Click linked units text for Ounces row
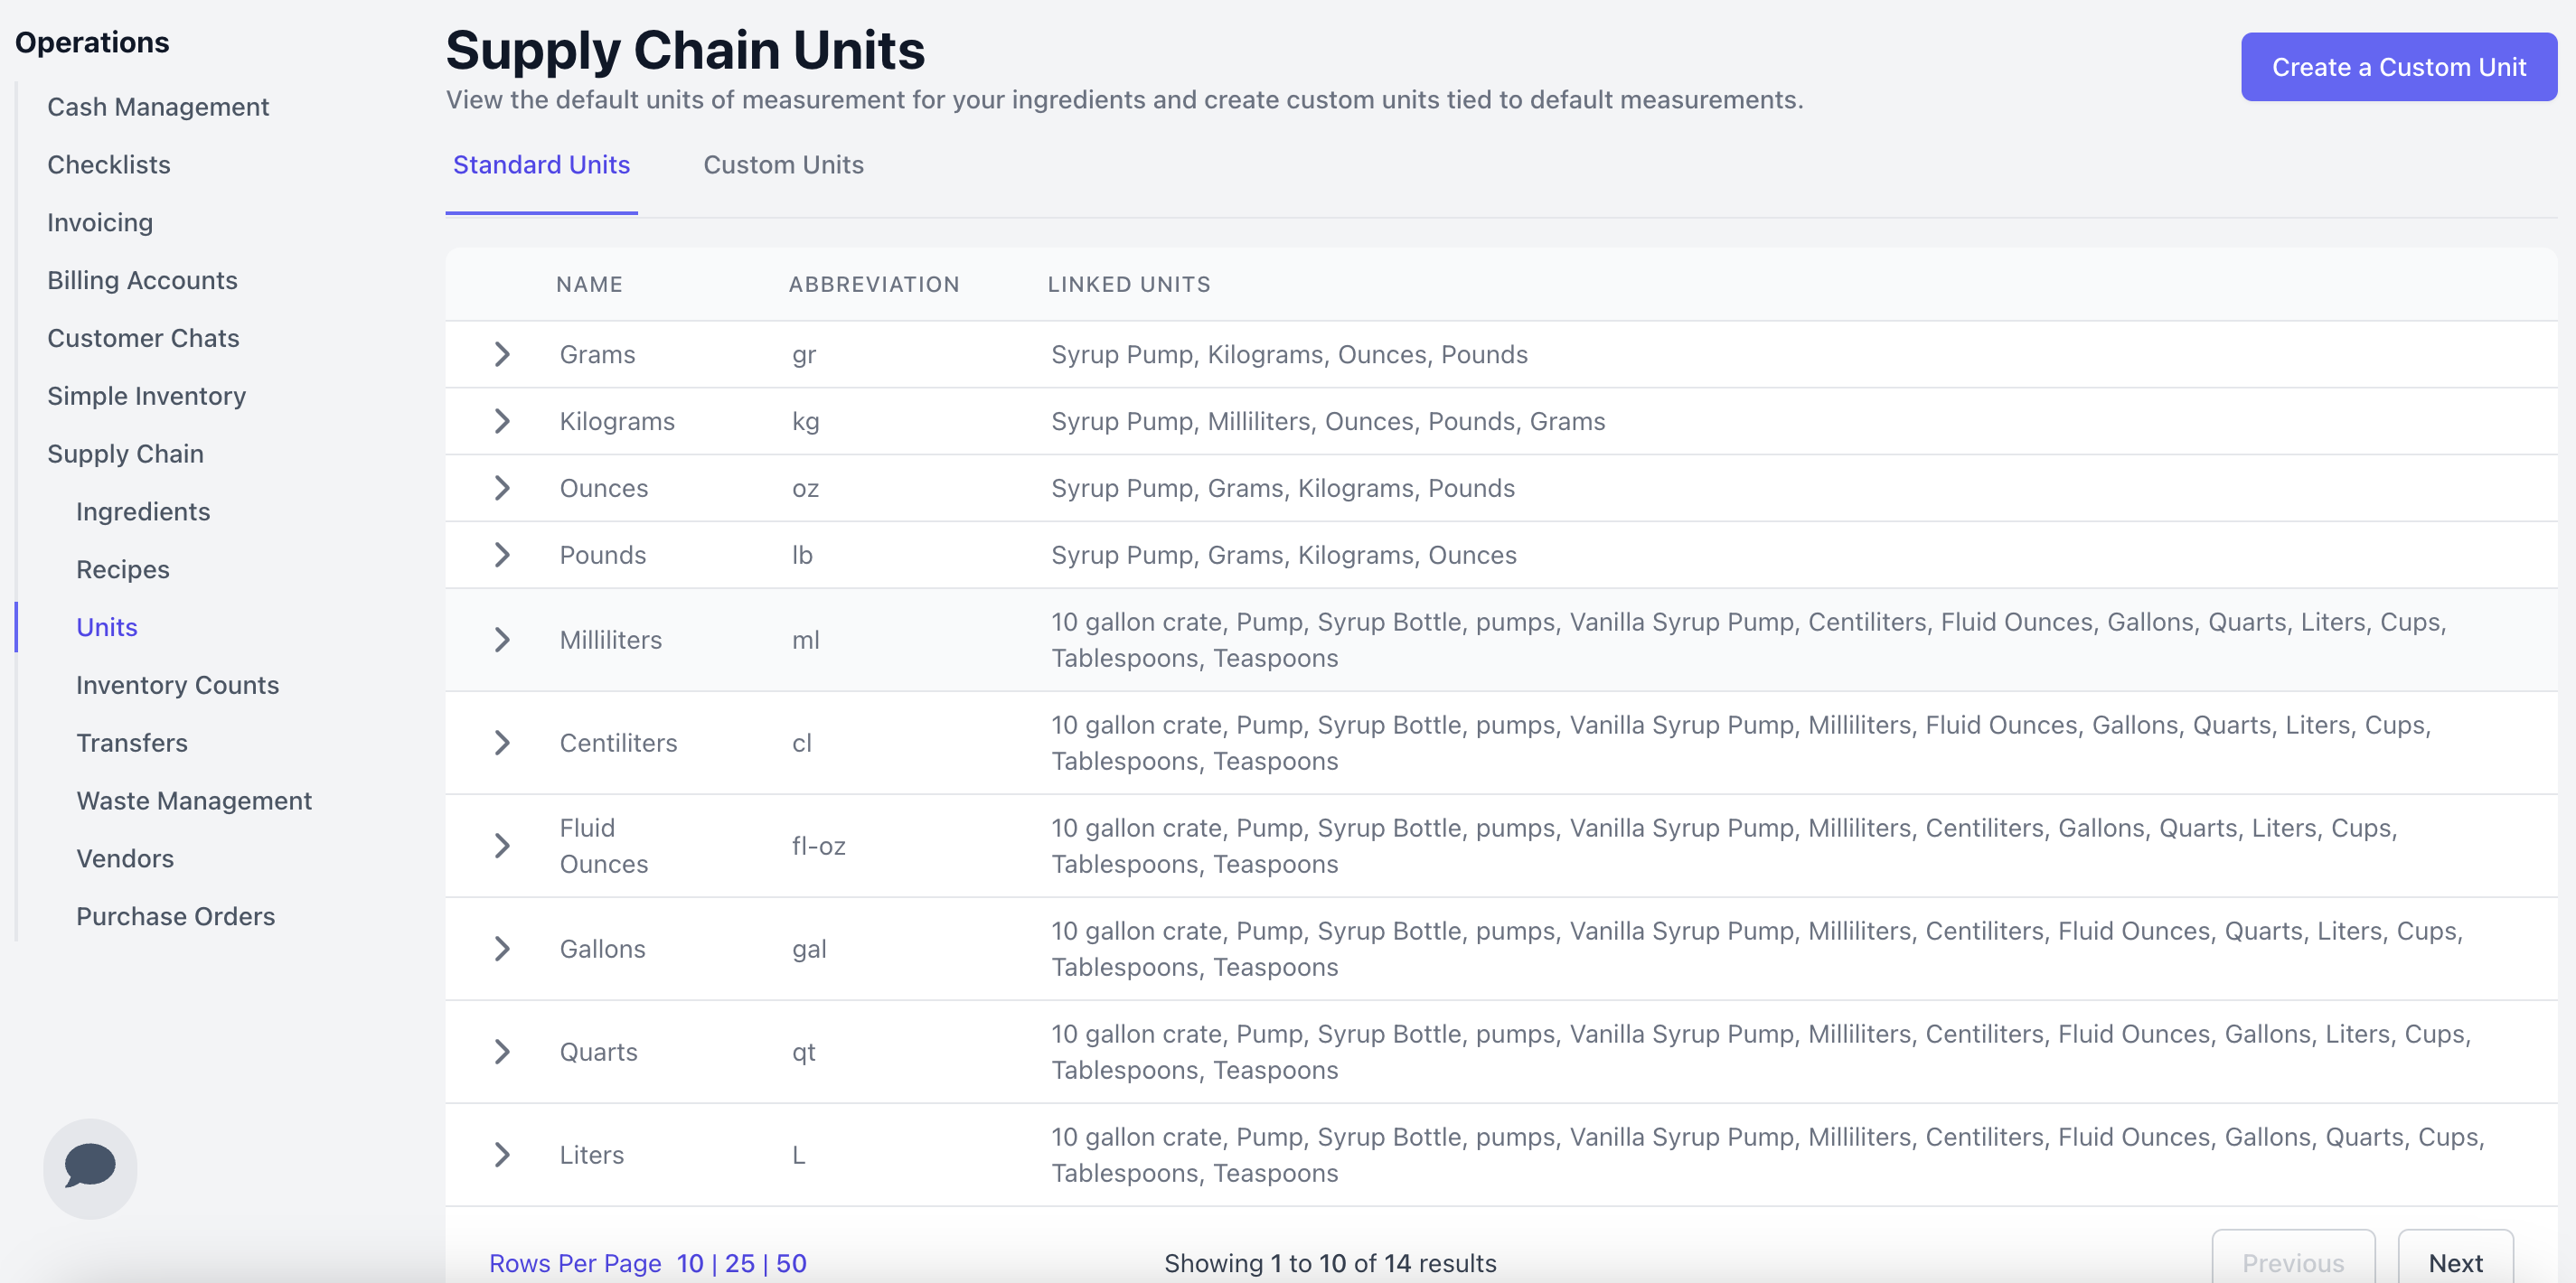This screenshot has height=1283, width=2576. [1282, 489]
